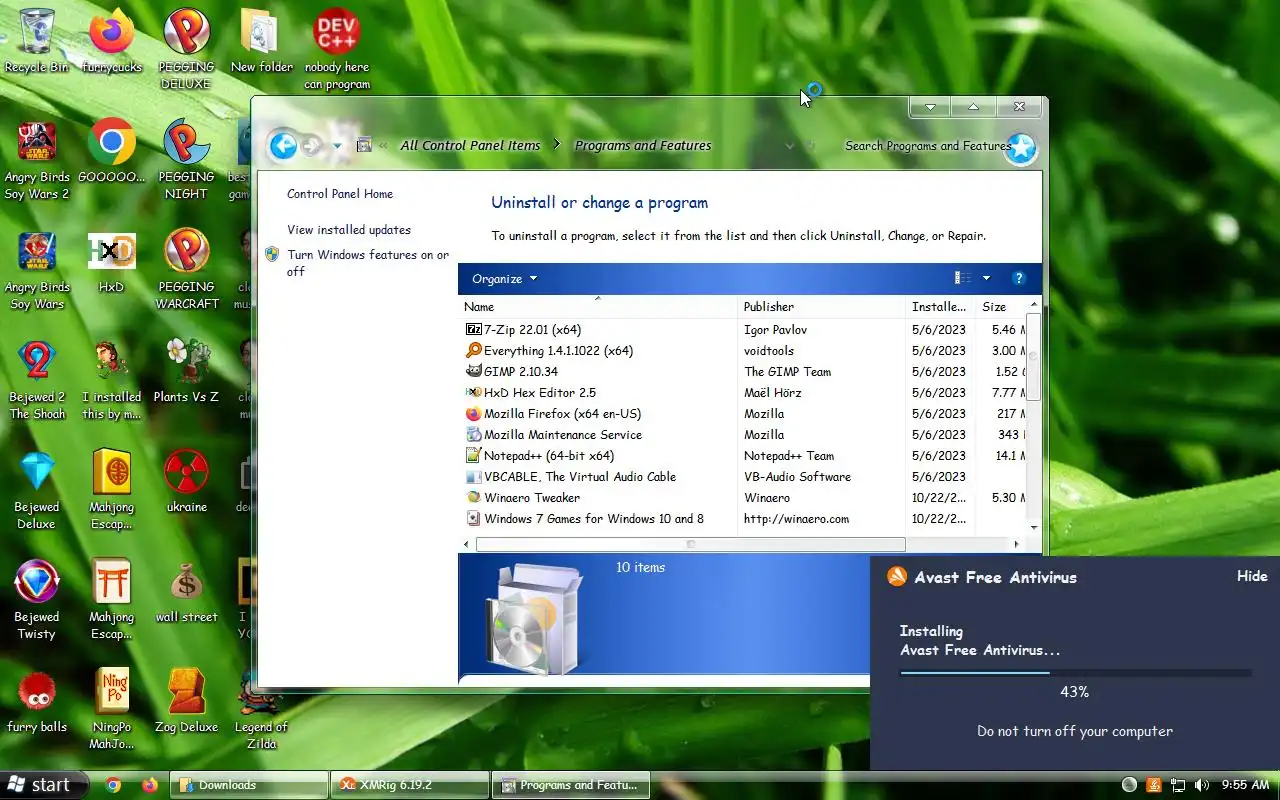Click the Chrome icon in the taskbar
Viewport: 1280px width, 800px height.
pyautogui.click(x=113, y=785)
